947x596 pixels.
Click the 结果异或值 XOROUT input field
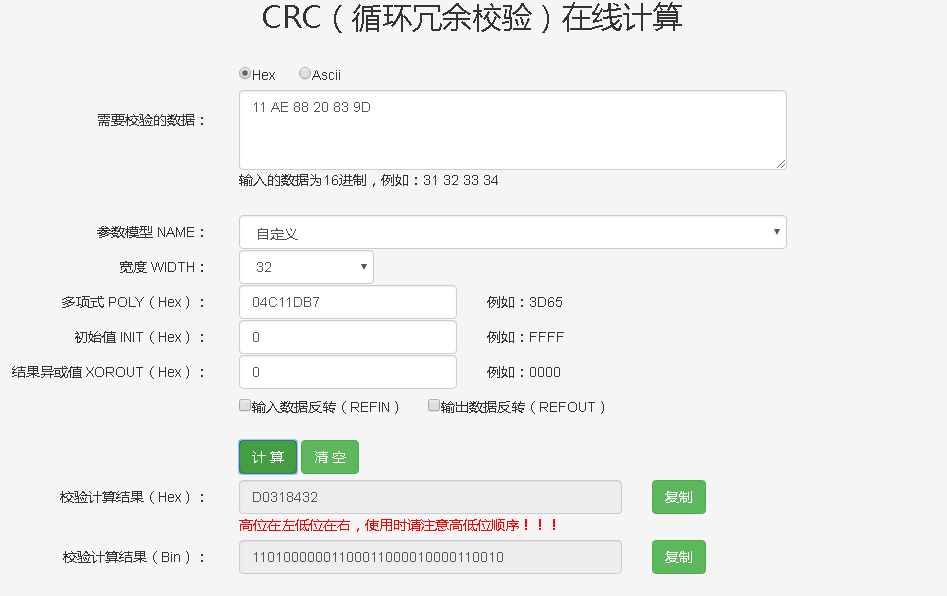click(347, 372)
